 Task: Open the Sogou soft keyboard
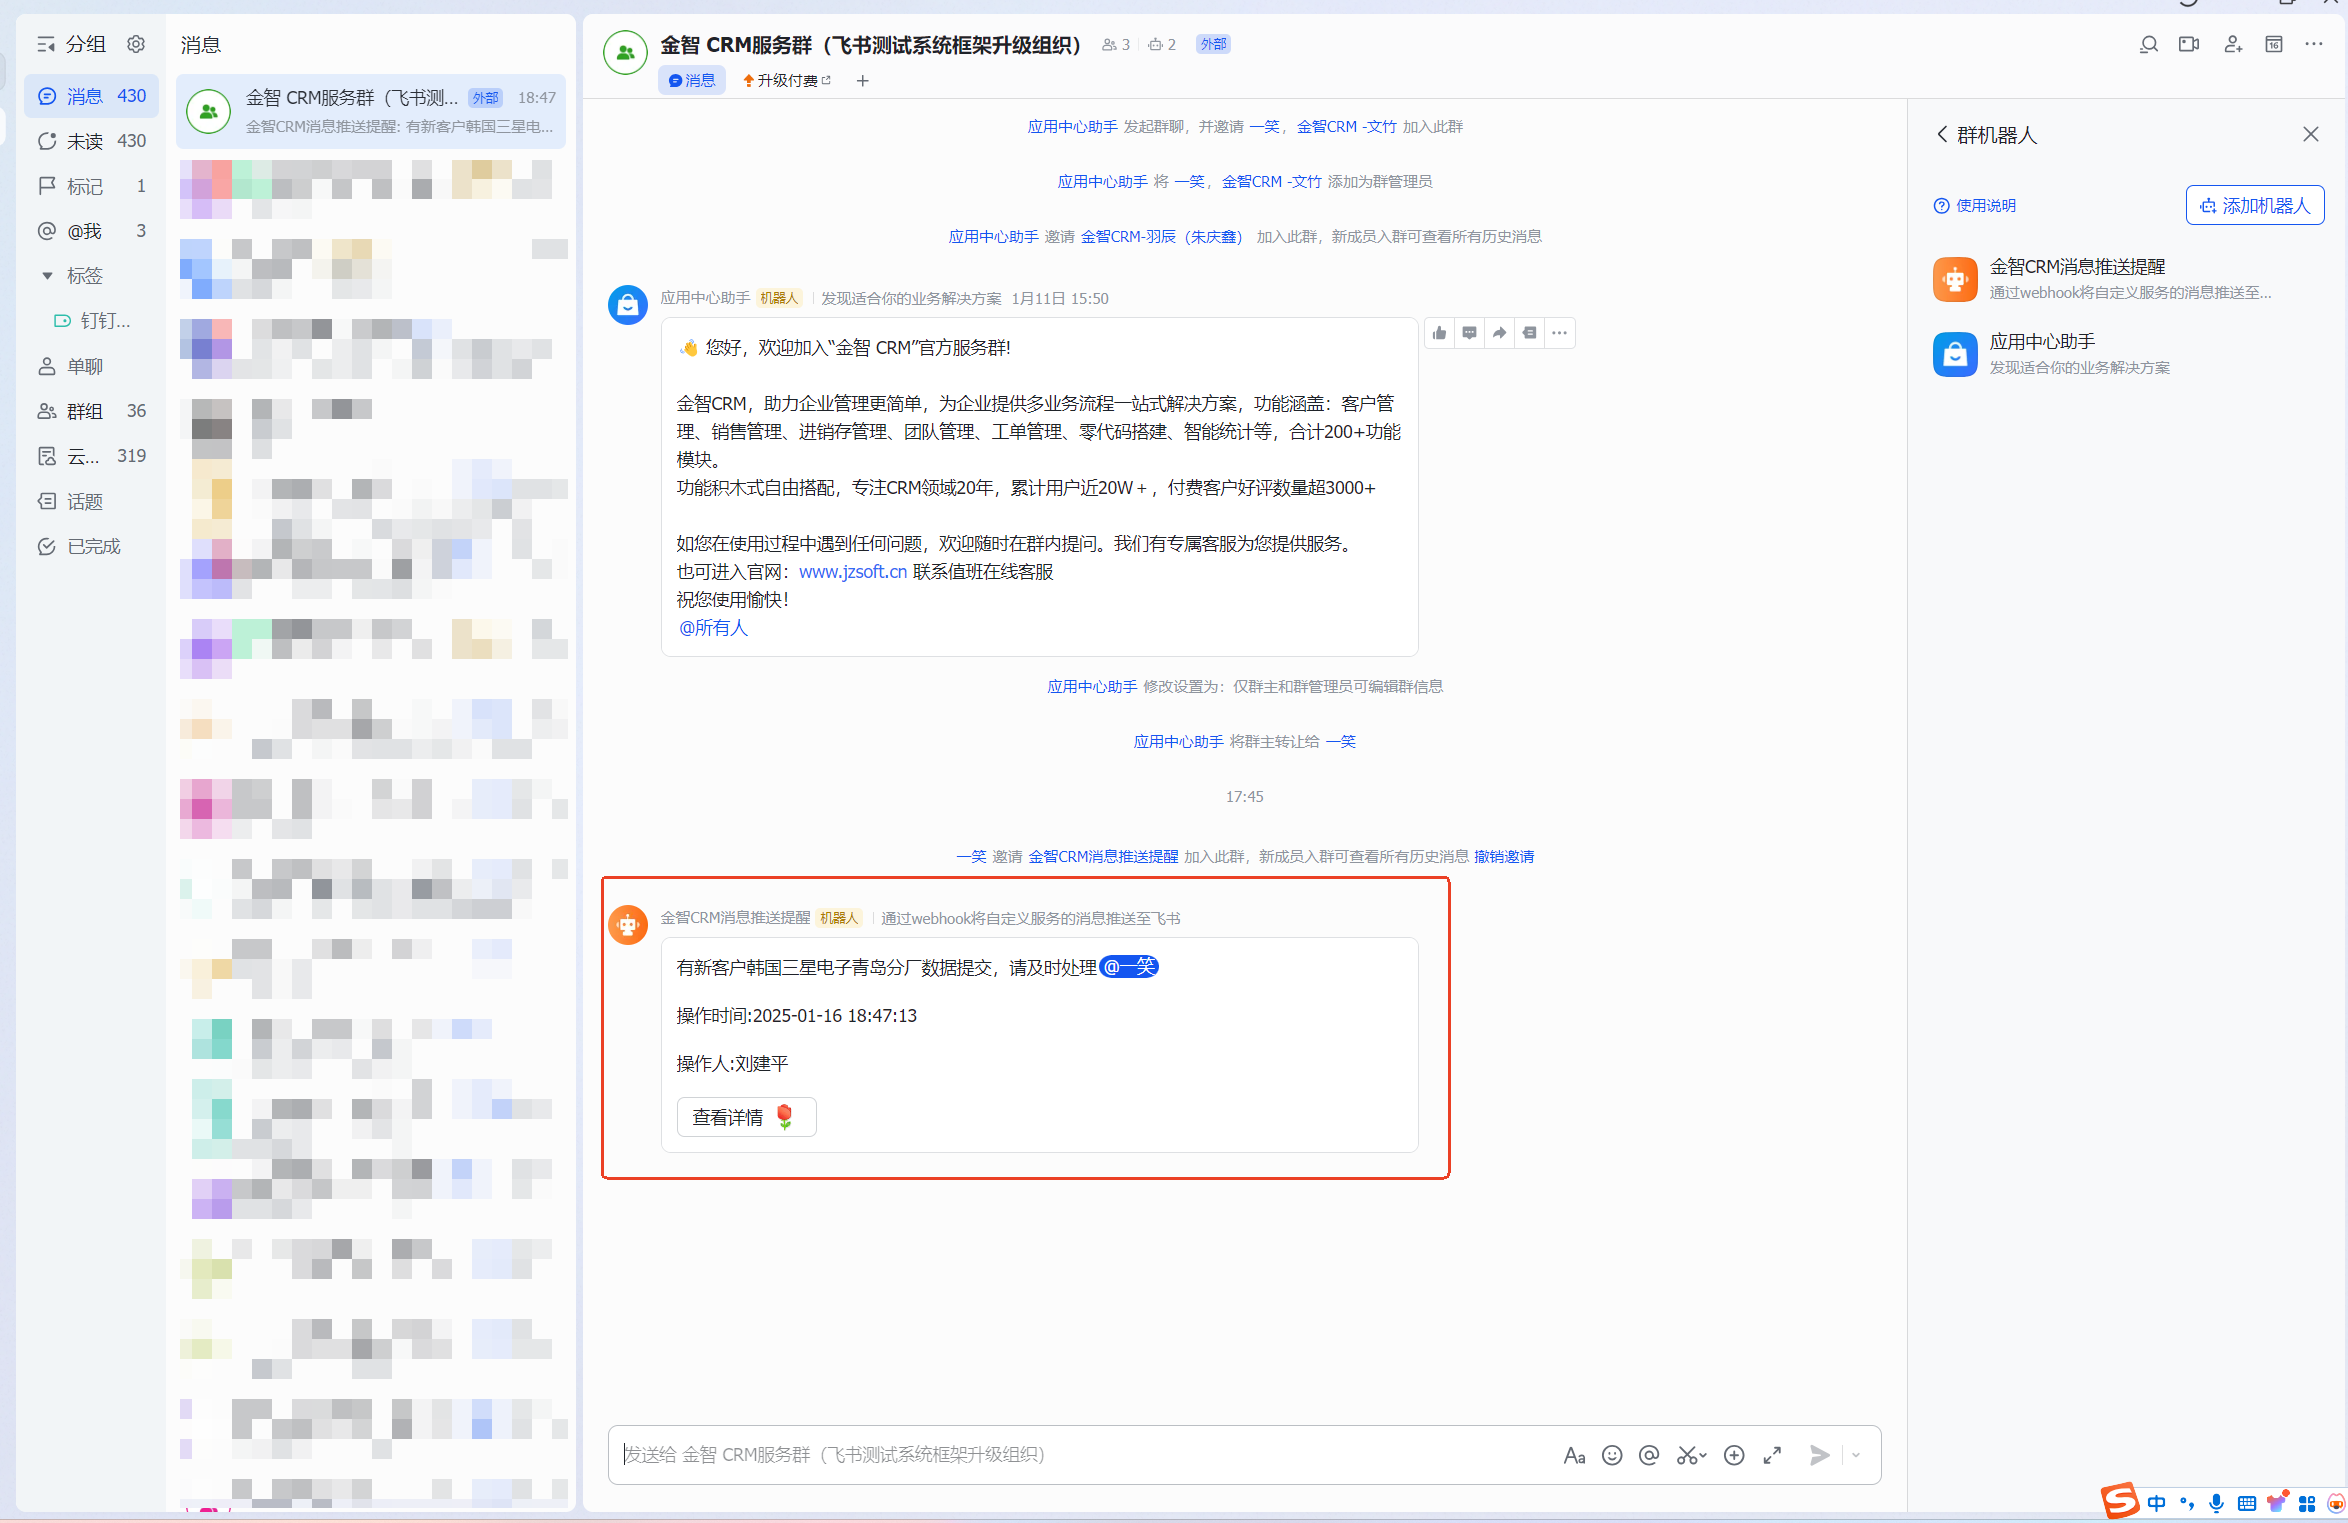[2246, 1503]
